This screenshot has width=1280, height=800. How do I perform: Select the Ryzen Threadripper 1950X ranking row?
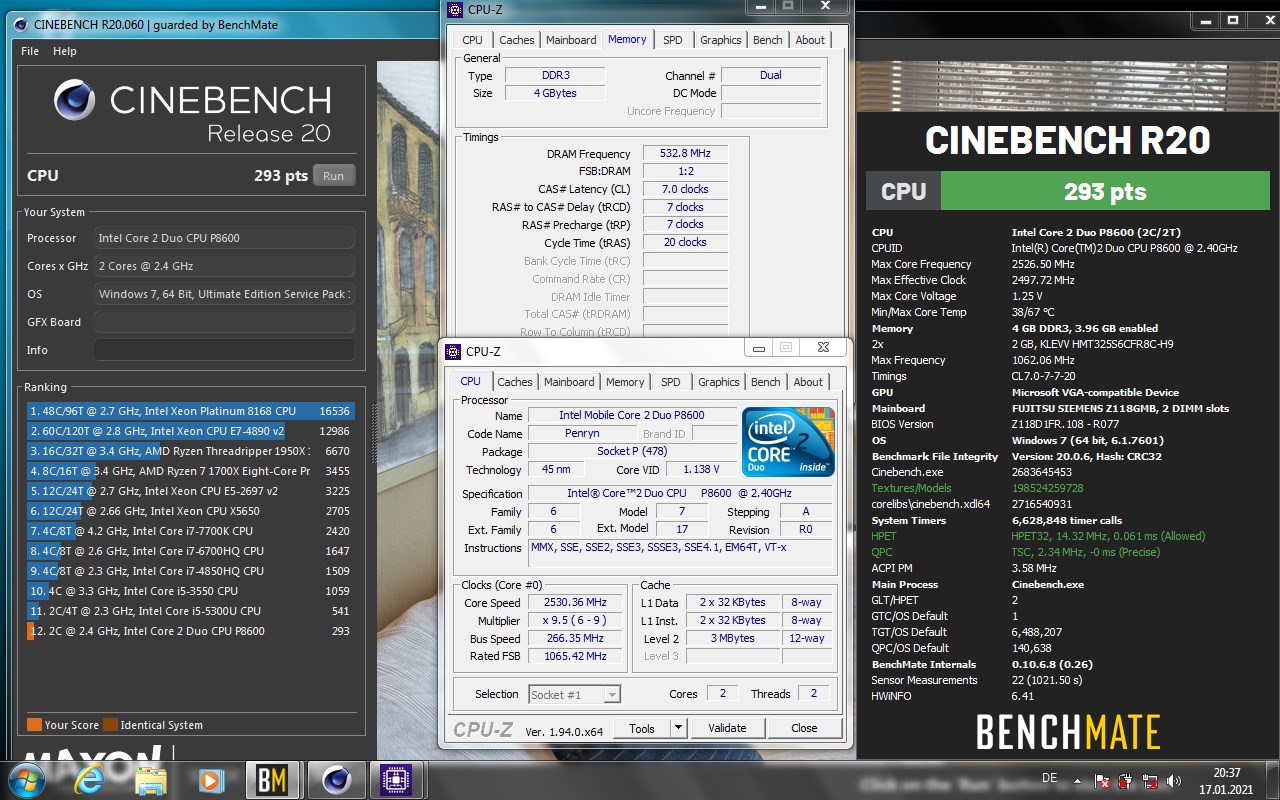tap(190, 451)
